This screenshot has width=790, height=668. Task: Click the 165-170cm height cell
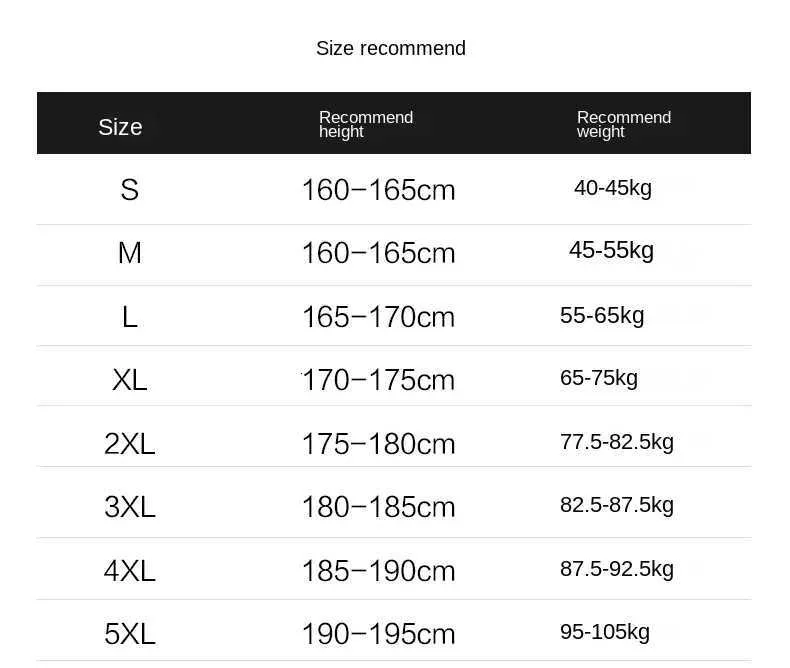click(378, 317)
